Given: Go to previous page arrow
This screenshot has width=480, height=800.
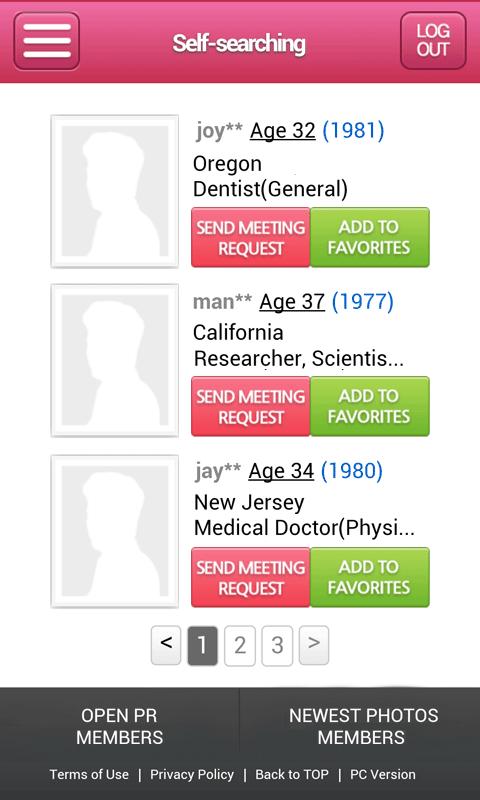Looking at the screenshot, I should click(166, 645).
